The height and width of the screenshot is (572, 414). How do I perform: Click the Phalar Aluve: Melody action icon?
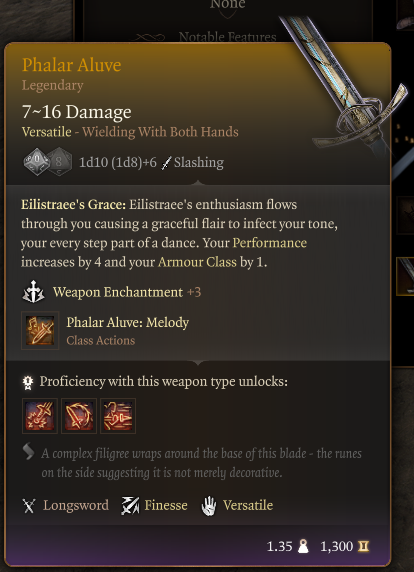click(x=40, y=331)
